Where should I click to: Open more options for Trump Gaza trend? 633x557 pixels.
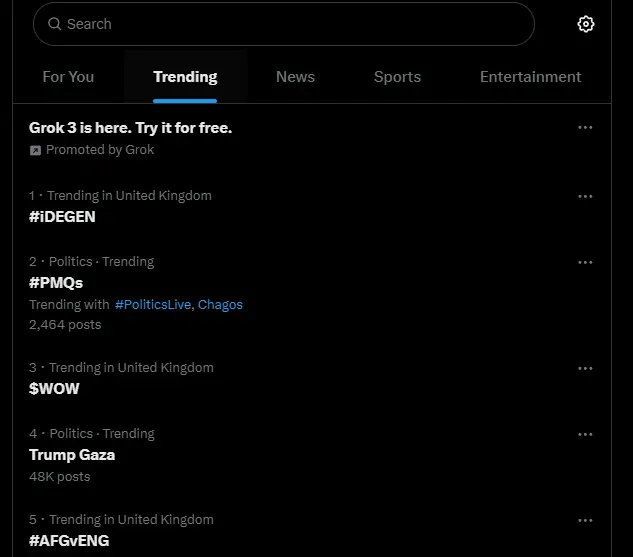[585, 434]
